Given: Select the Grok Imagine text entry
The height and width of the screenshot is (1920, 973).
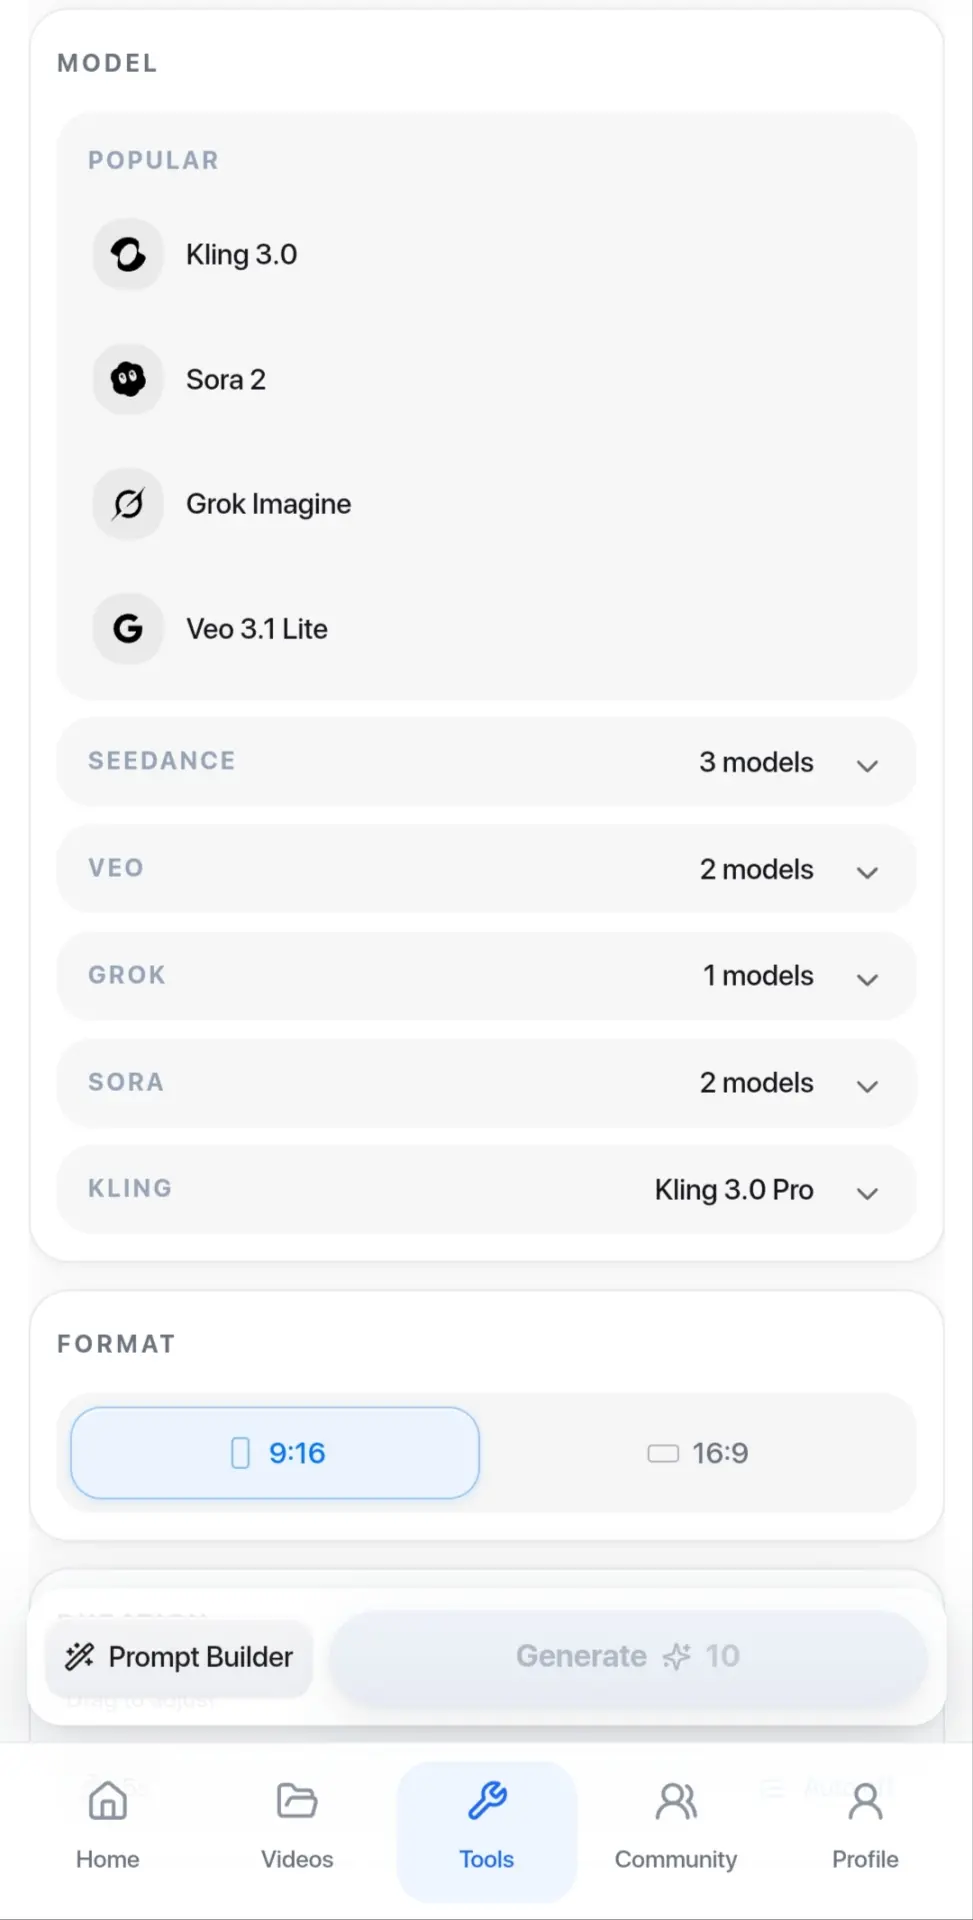Looking at the screenshot, I should click(x=268, y=504).
